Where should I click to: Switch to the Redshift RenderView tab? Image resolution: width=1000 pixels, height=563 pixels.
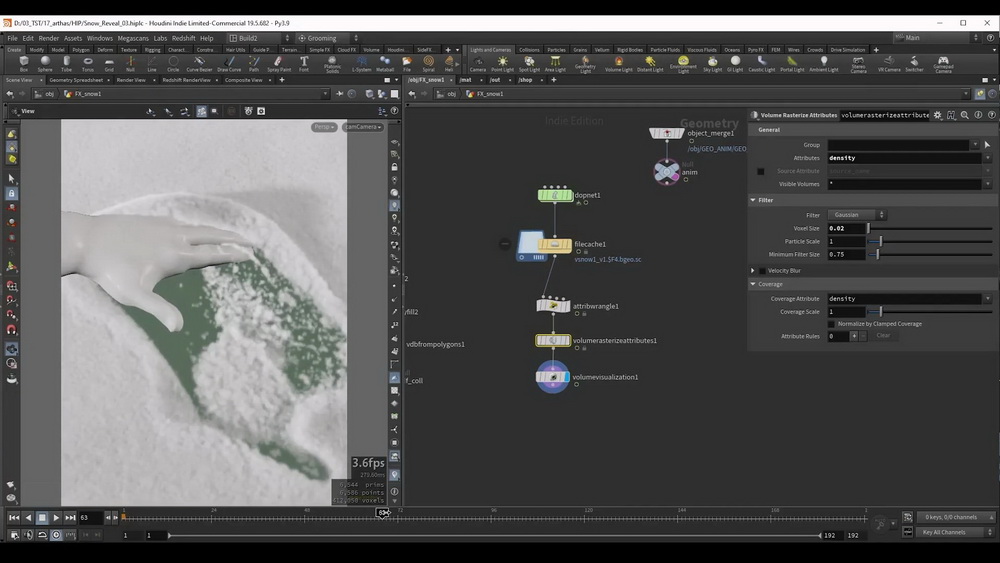pyautogui.click(x=186, y=80)
